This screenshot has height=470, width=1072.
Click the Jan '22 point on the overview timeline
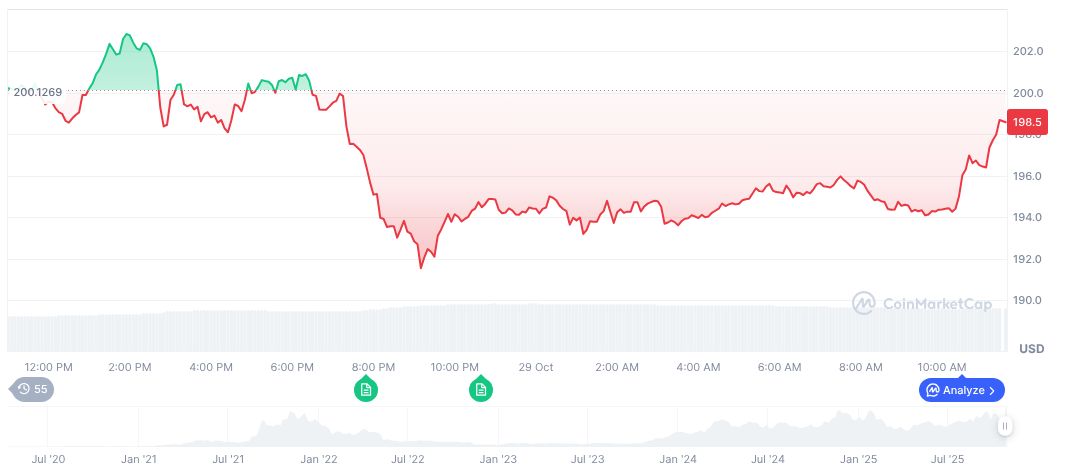[x=319, y=459]
